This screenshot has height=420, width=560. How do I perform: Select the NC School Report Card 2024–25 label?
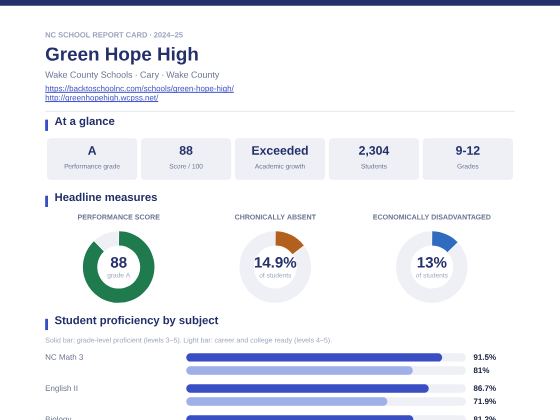coord(114,35)
